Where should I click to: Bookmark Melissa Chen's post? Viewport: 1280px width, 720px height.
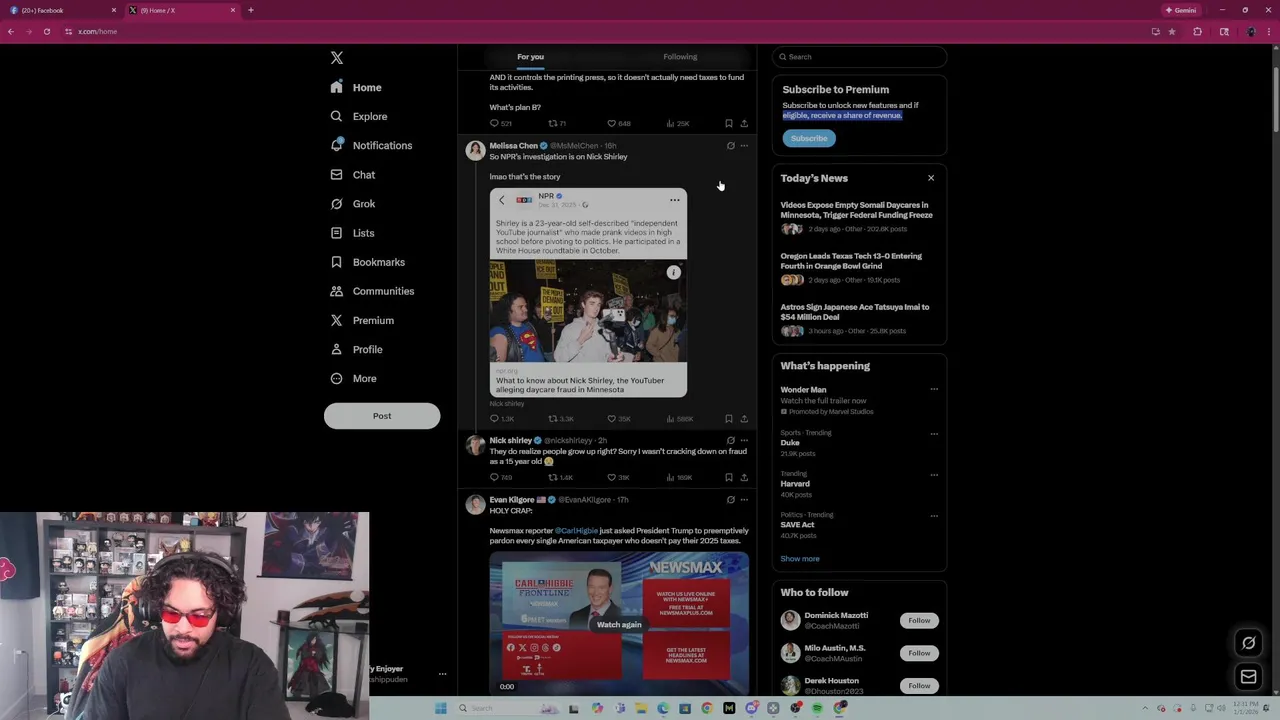tap(729, 419)
